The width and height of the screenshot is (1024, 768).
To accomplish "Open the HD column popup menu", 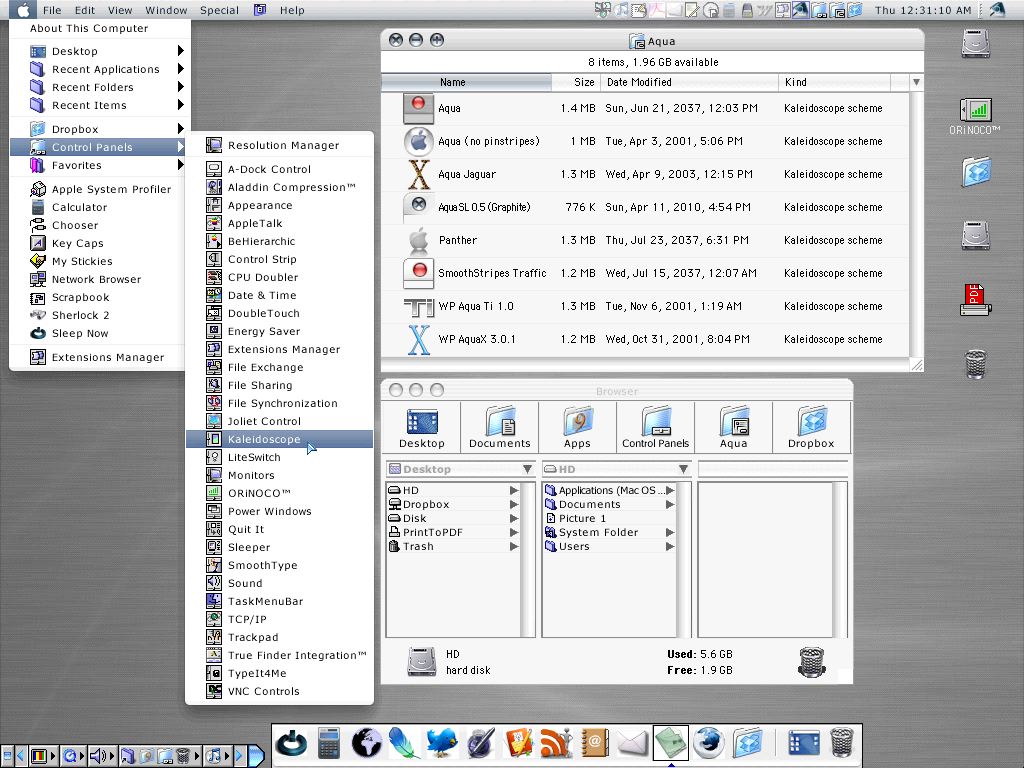I will pos(616,469).
